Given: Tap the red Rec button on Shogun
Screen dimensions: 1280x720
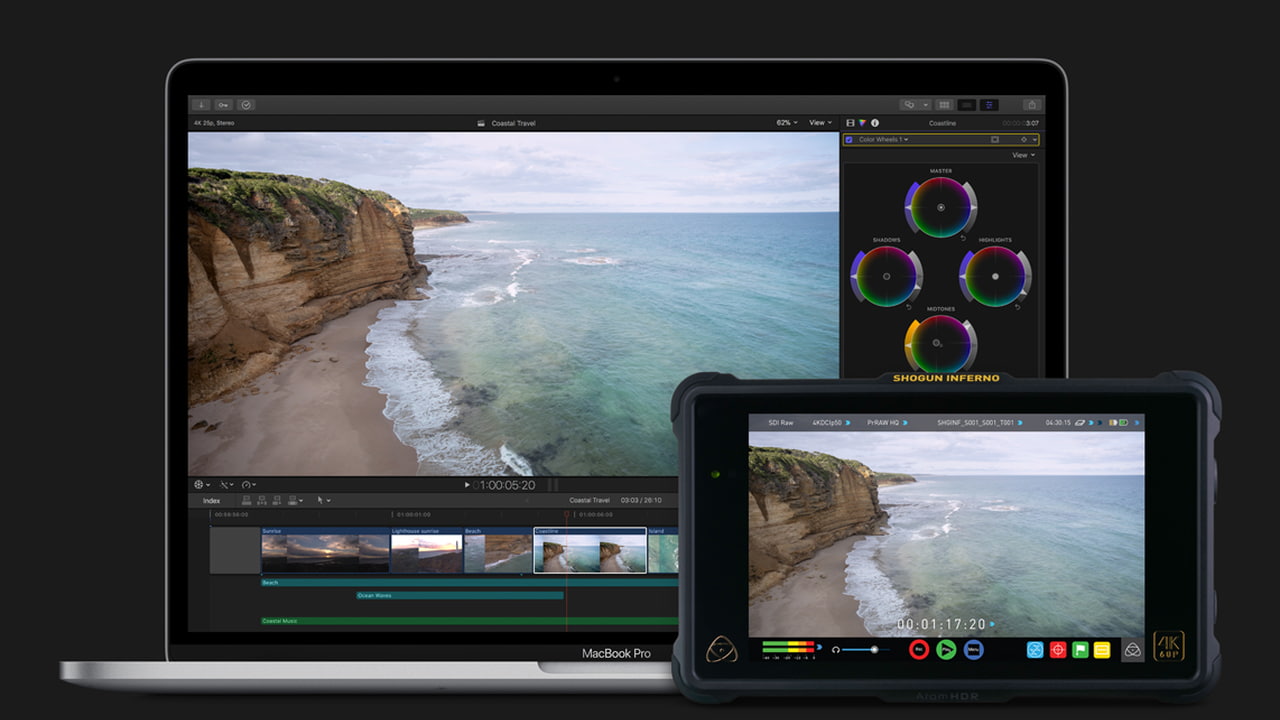Looking at the screenshot, I should [x=919, y=650].
